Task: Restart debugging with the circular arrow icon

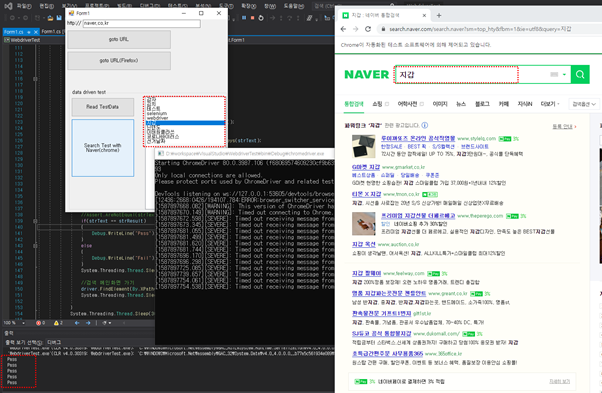Action: click(x=261, y=18)
